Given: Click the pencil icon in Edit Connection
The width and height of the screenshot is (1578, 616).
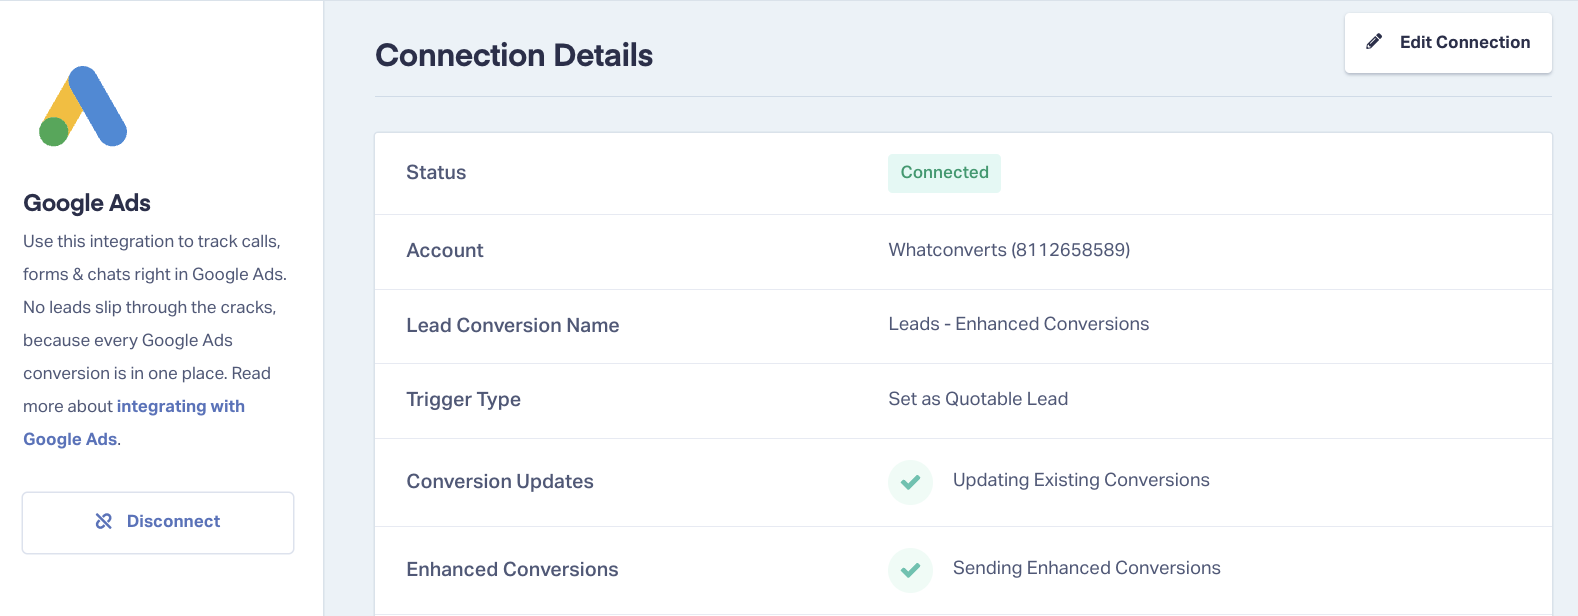Looking at the screenshot, I should [1375, 42].
